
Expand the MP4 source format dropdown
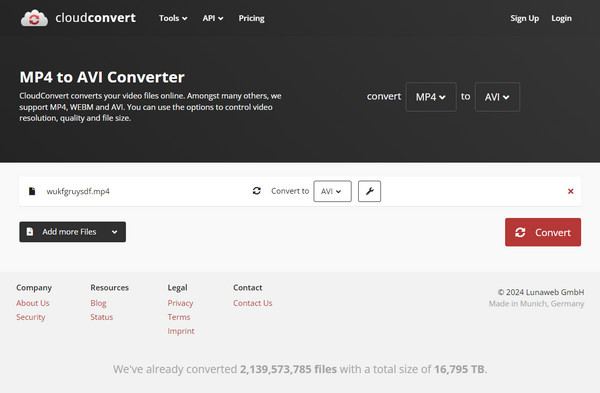point(431,97)
